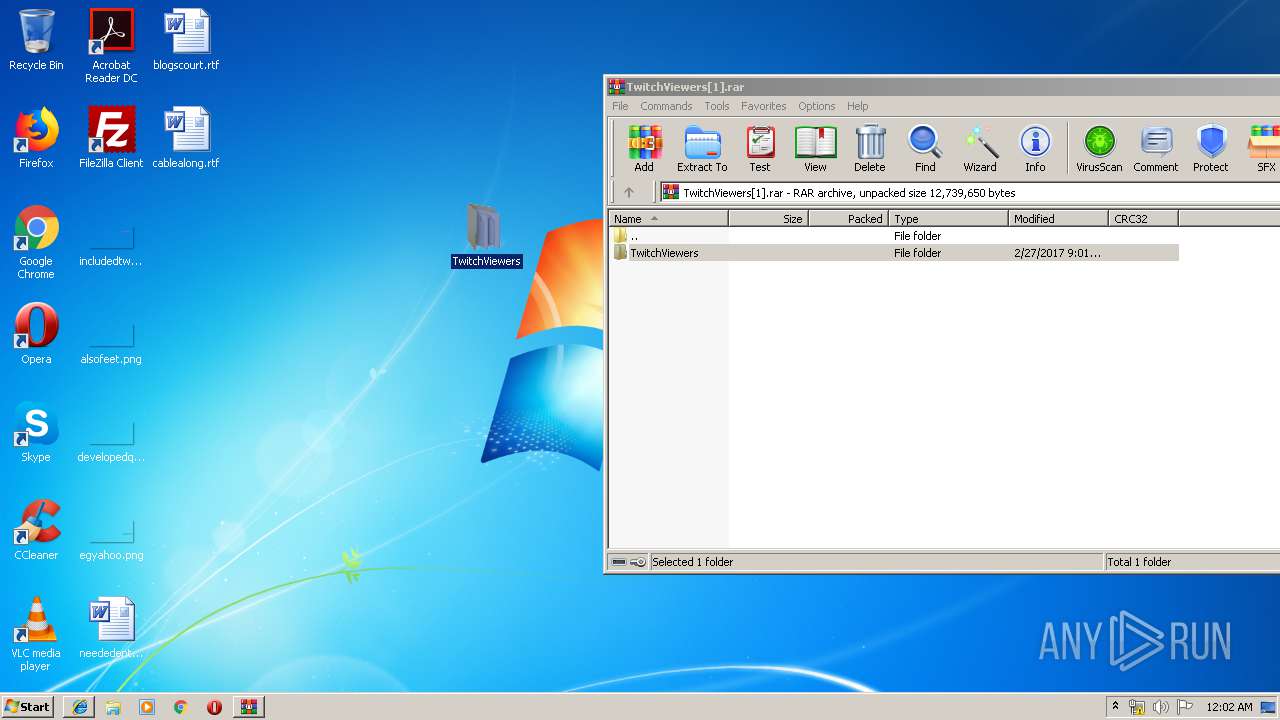Select the TwitchViewers folder in archive list

[894, 253]
